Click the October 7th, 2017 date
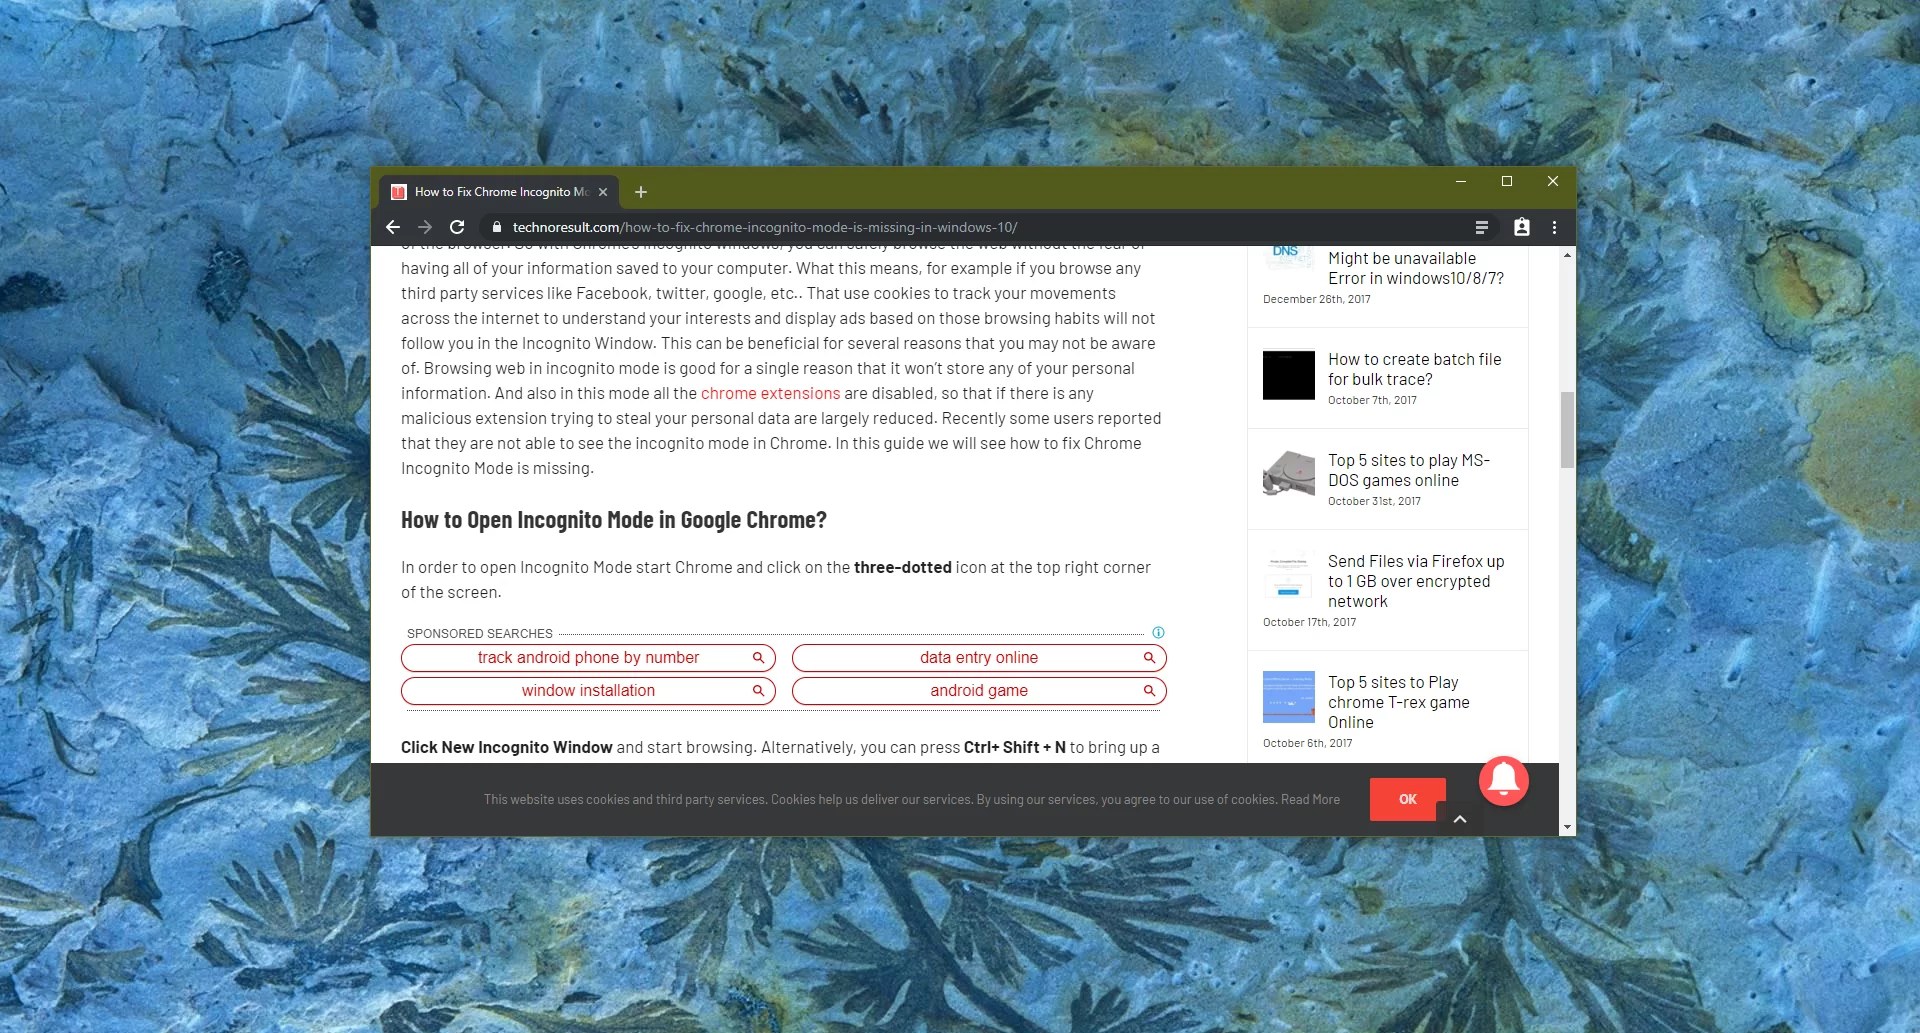This screenshot has height=1033, width=1920. (x=1372, y=400)
